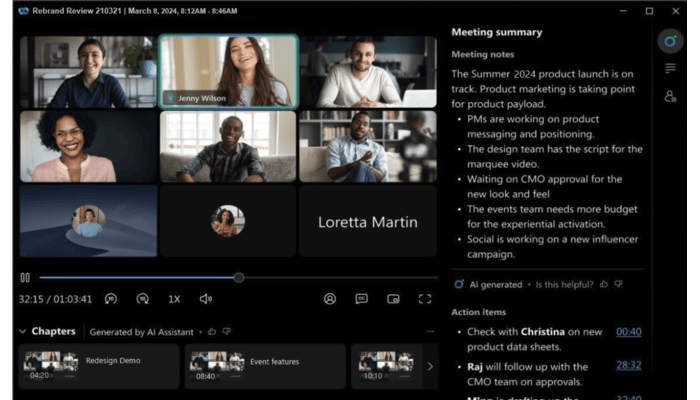The width and height of the screenshot is (700, 400).
Task: Click the playback progress slider handle
Action: (x=238, y=277)
